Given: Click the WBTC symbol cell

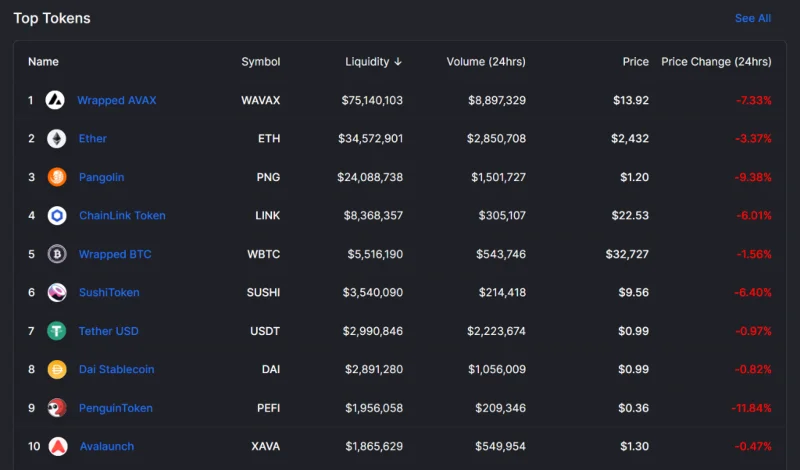Looking at the screenshot, I should pyautogui.click(x=264, y=254).
